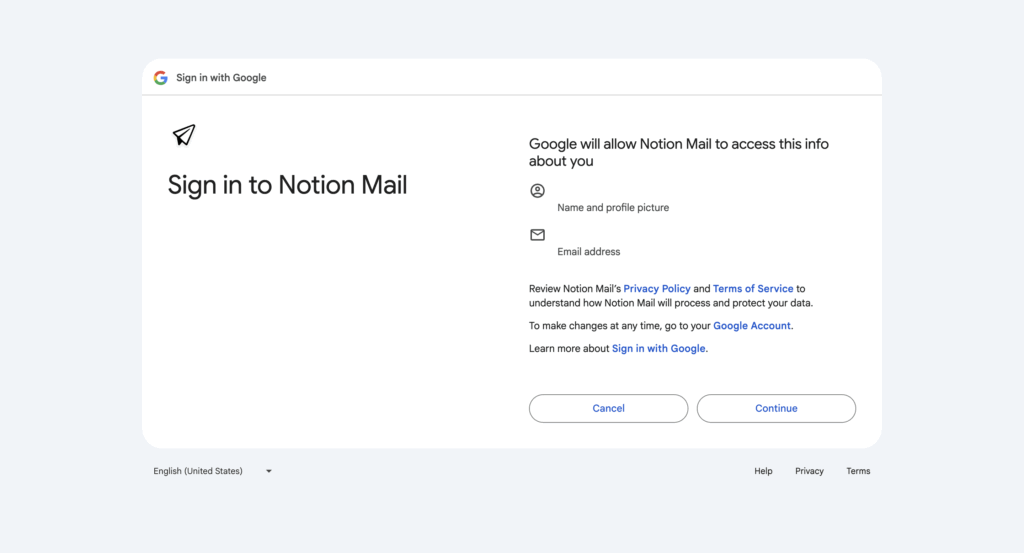Click the "Name and profile picture" label

tap(613, 208)
